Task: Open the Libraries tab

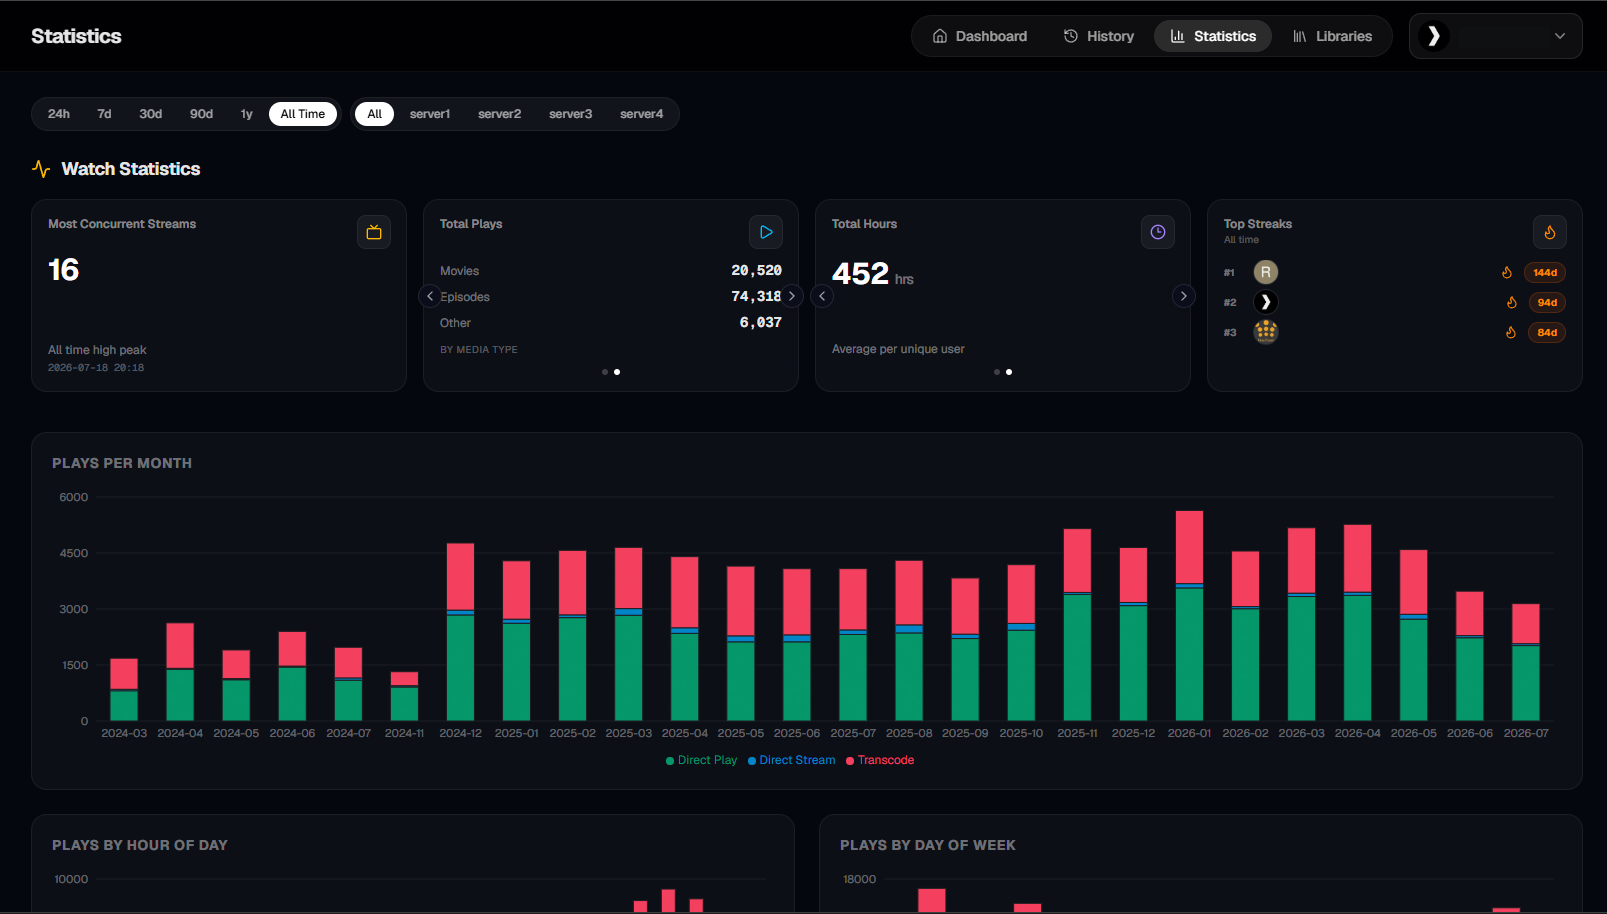Action: 1332,36
